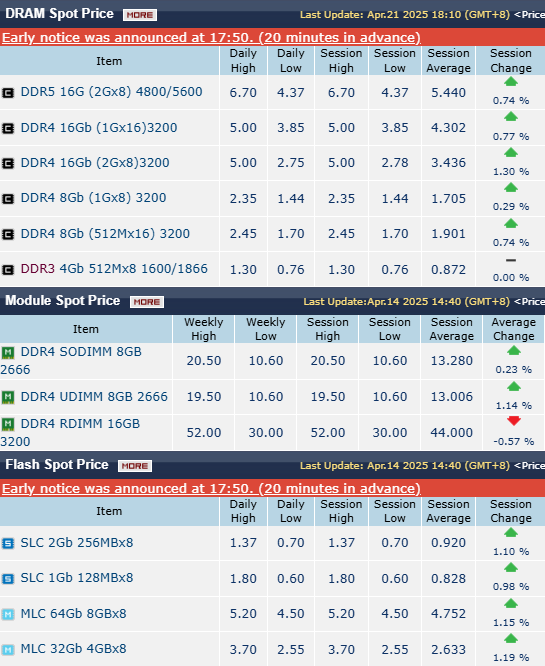Click the flat dash indicator in DDR3 4Gb row
This screenshot has width=545, height=666.
tap(511, 260)
